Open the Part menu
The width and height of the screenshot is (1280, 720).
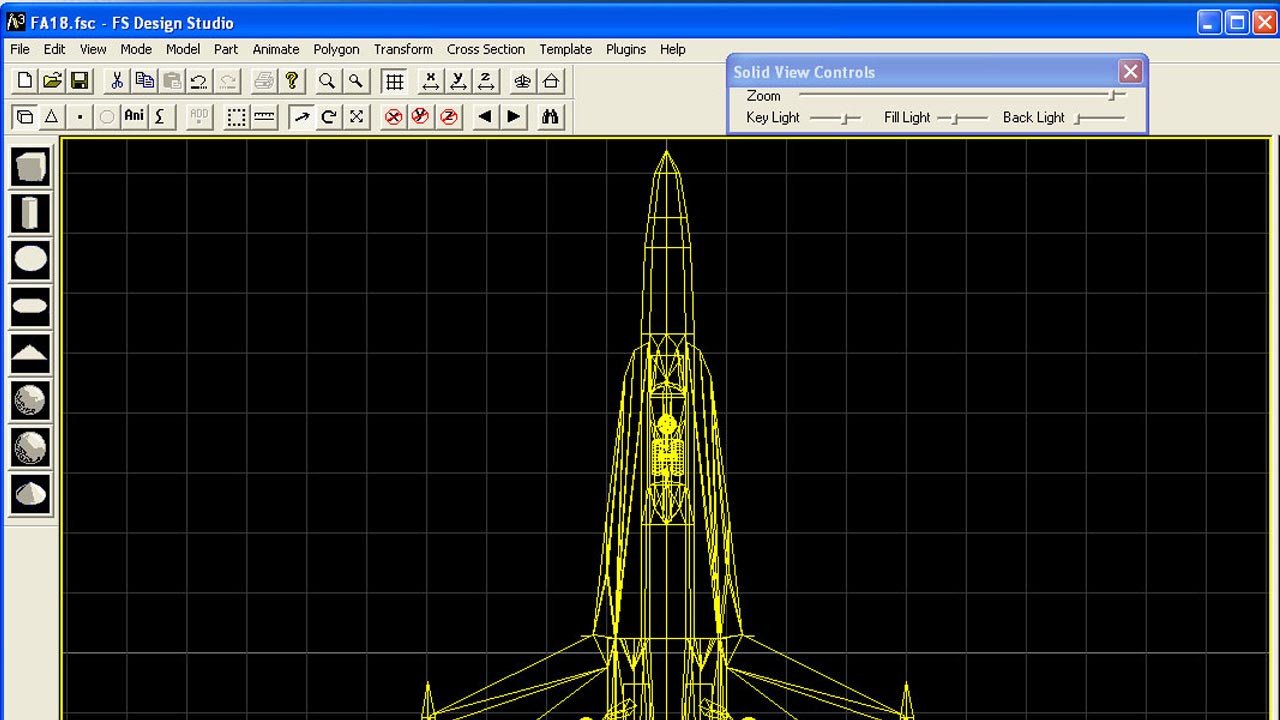click(226, 49)
